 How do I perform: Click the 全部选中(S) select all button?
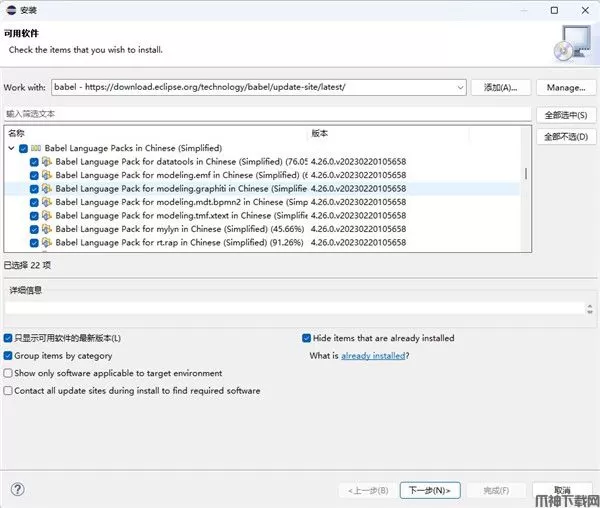point(566,115)
